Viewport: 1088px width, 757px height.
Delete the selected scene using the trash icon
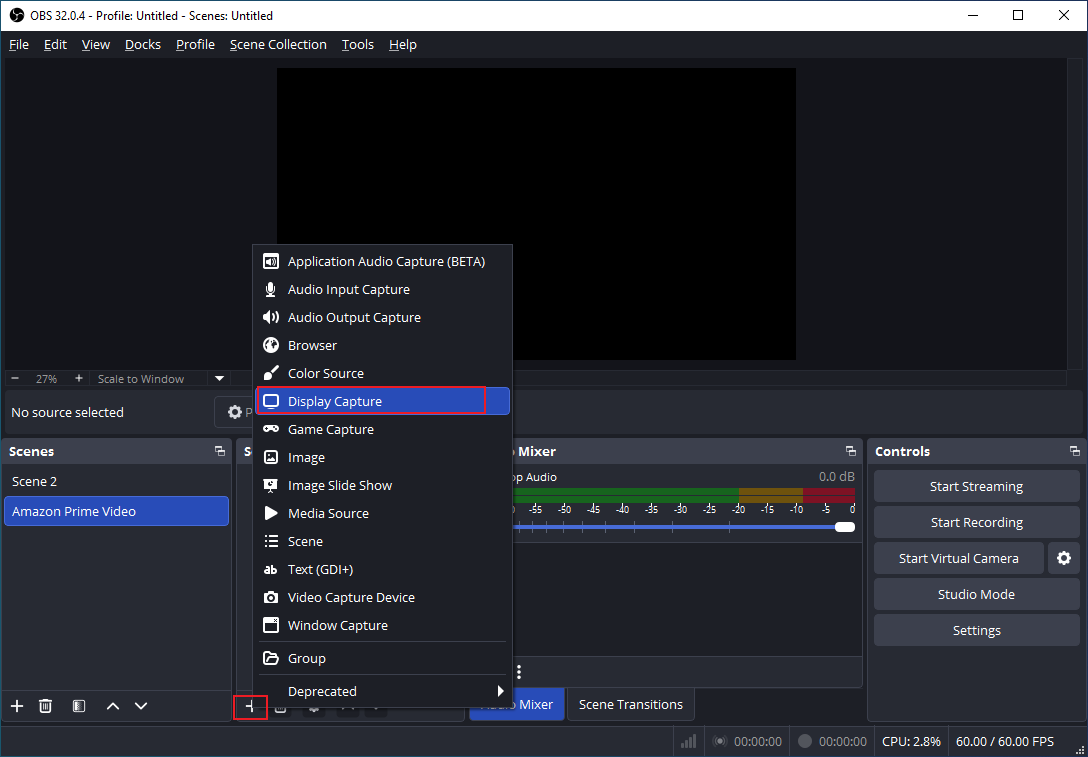click(x=45, y=706)
